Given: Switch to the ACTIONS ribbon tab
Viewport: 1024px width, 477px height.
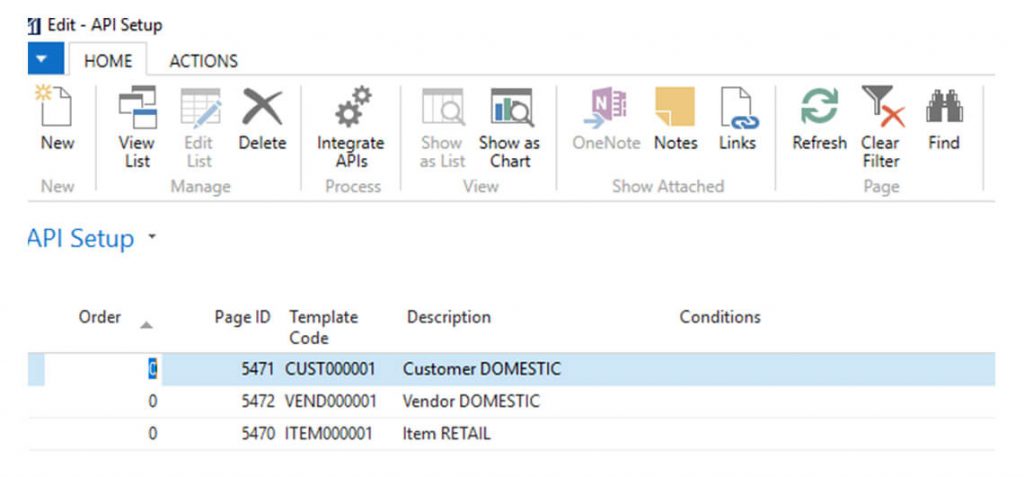Looking at the screenshot, I should point(203,61).
